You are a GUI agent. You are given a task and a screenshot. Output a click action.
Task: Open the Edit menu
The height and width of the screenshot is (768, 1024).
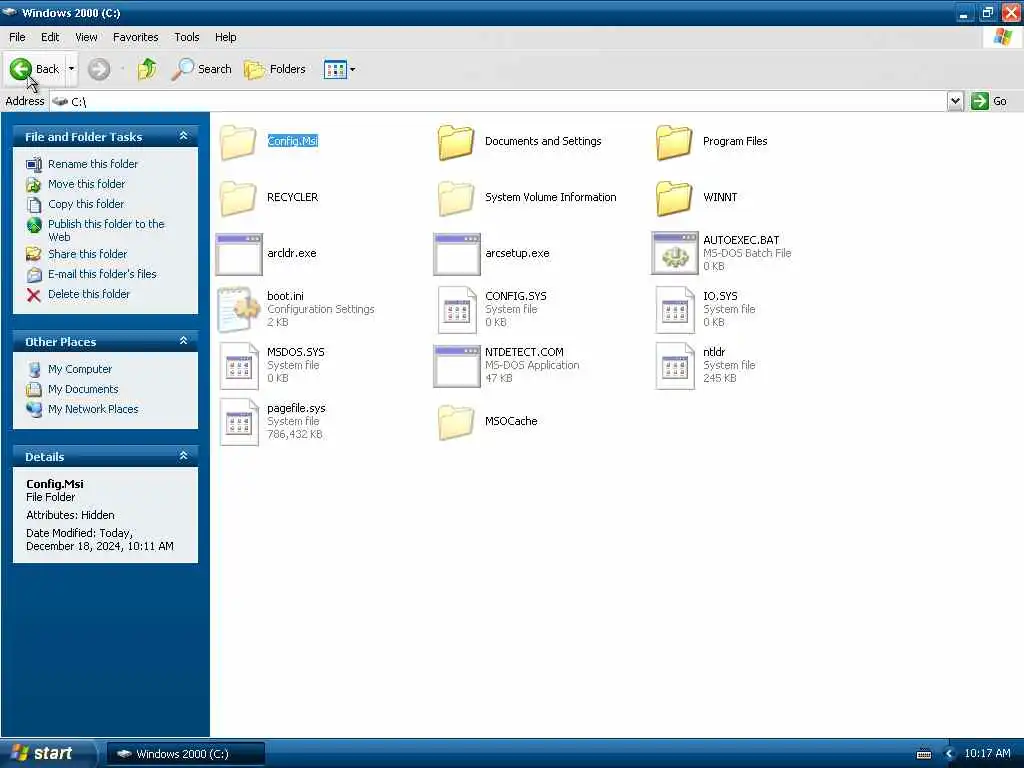click(x=50, y=37)
